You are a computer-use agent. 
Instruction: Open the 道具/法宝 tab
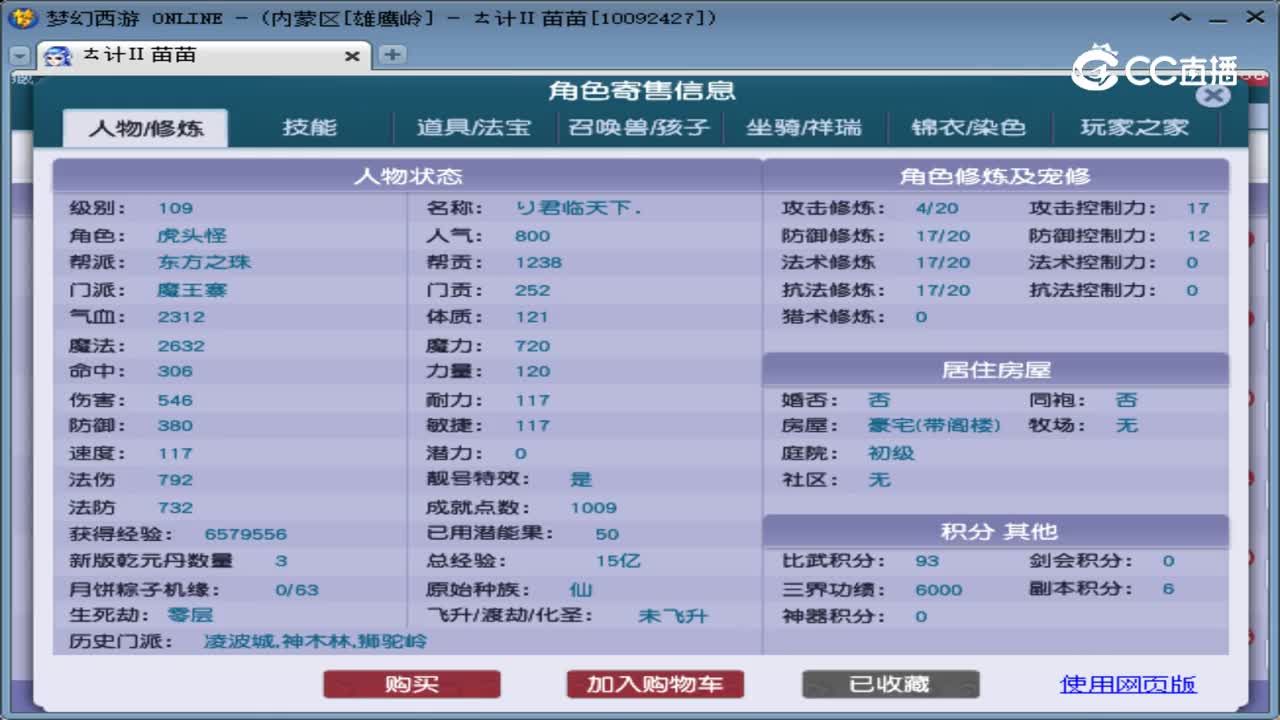point(472,128)
